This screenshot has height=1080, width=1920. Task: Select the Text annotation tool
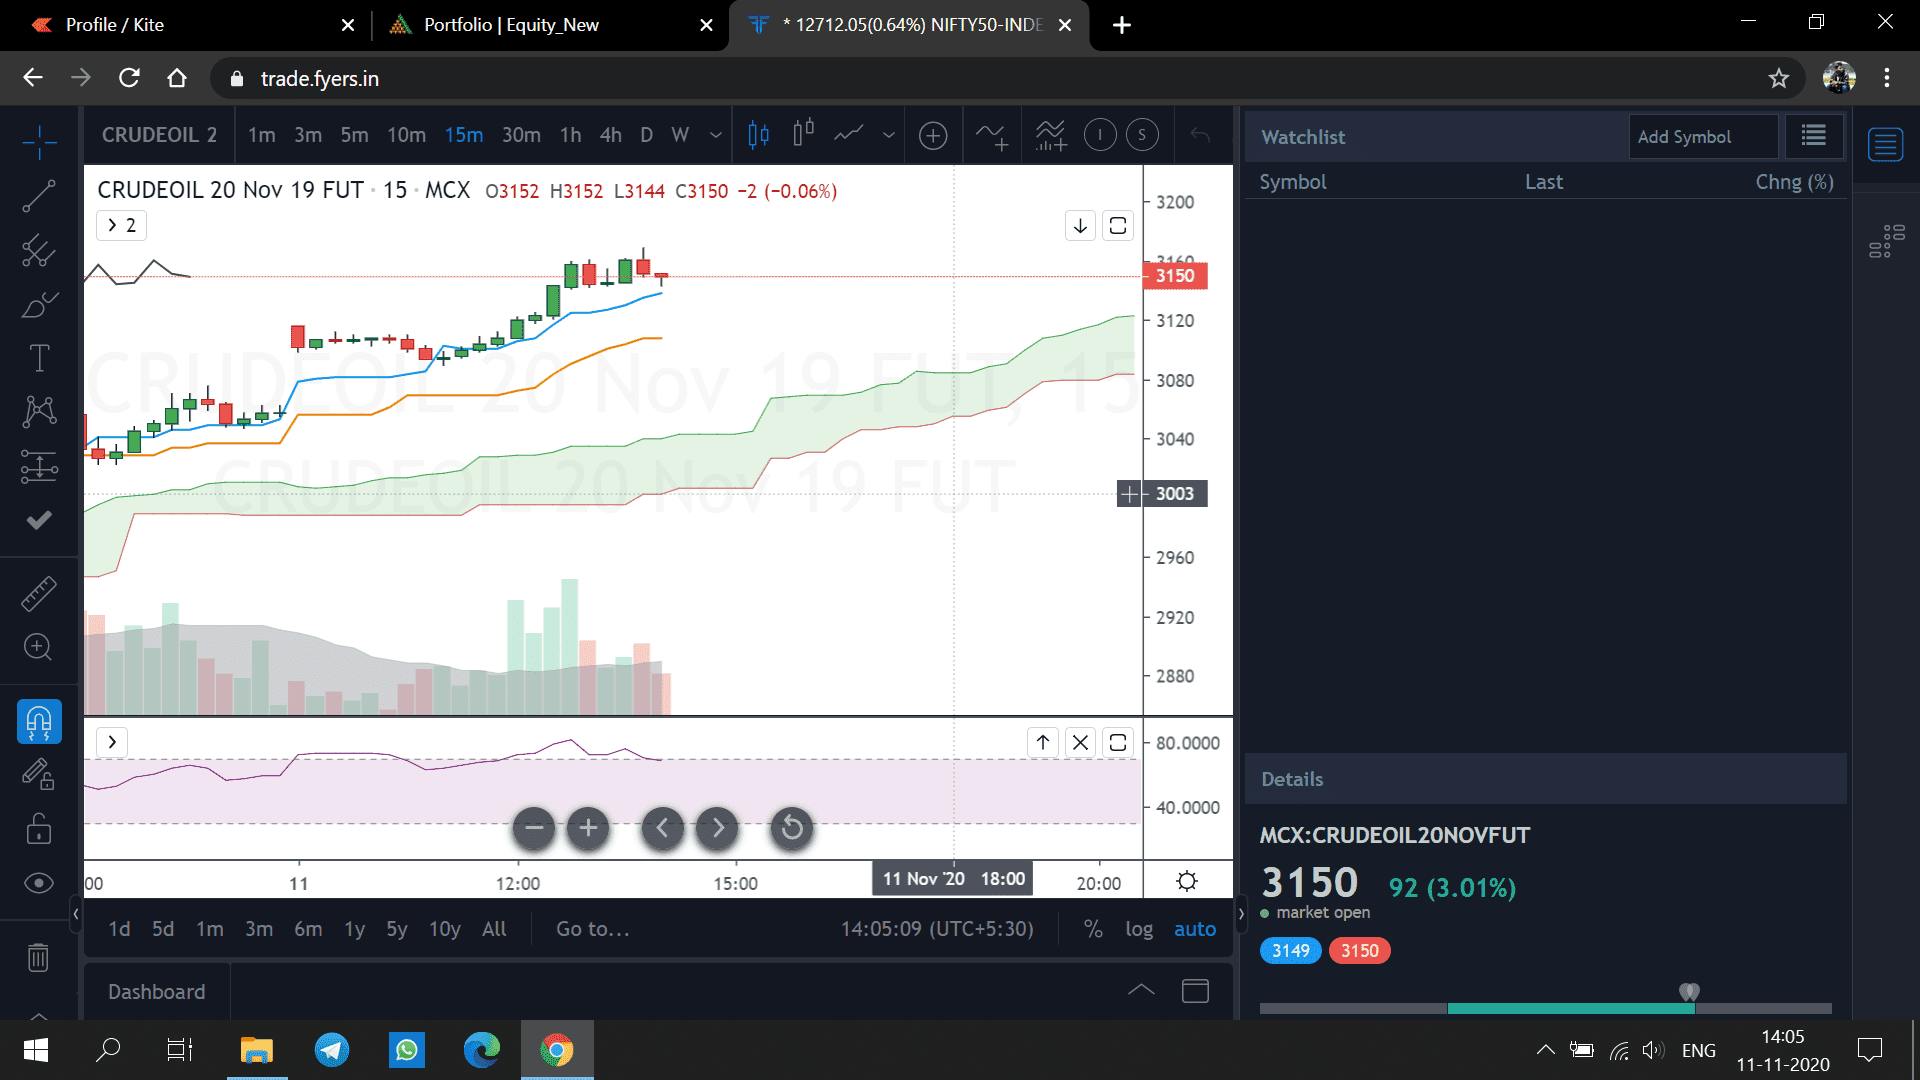click(39, 358)
